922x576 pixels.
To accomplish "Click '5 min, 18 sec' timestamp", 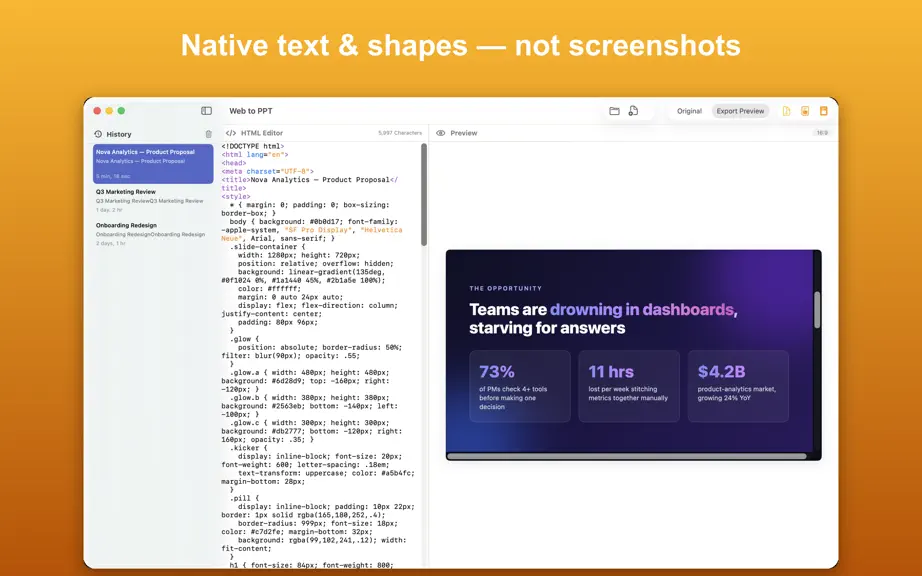I will click(x=113, y=176).
